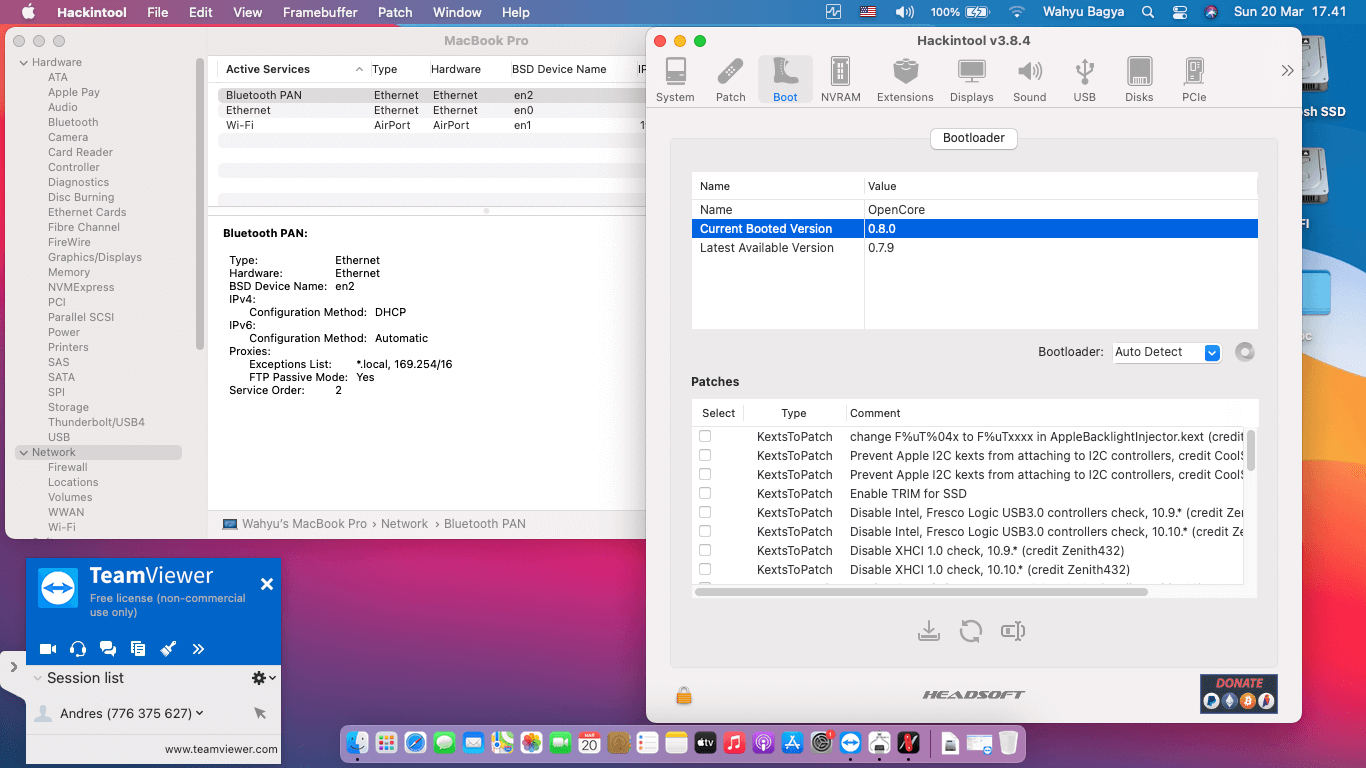This screenshot has width=1366, height=768.
Task: Open Safari from the Dock
Action: tap(415, 743)
